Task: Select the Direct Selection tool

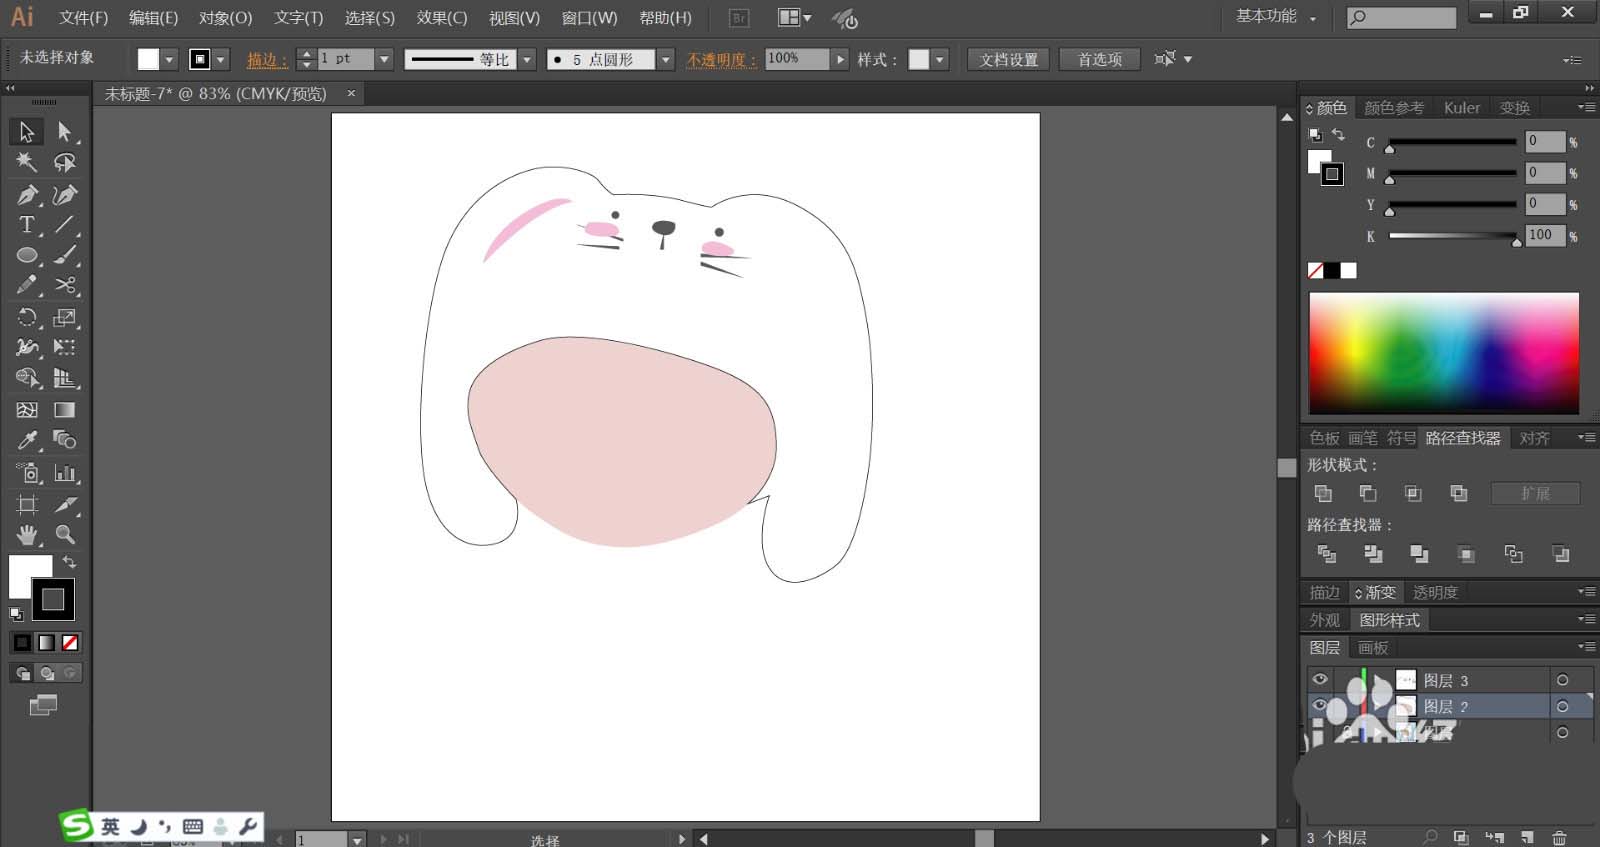Action: [65, 132]
